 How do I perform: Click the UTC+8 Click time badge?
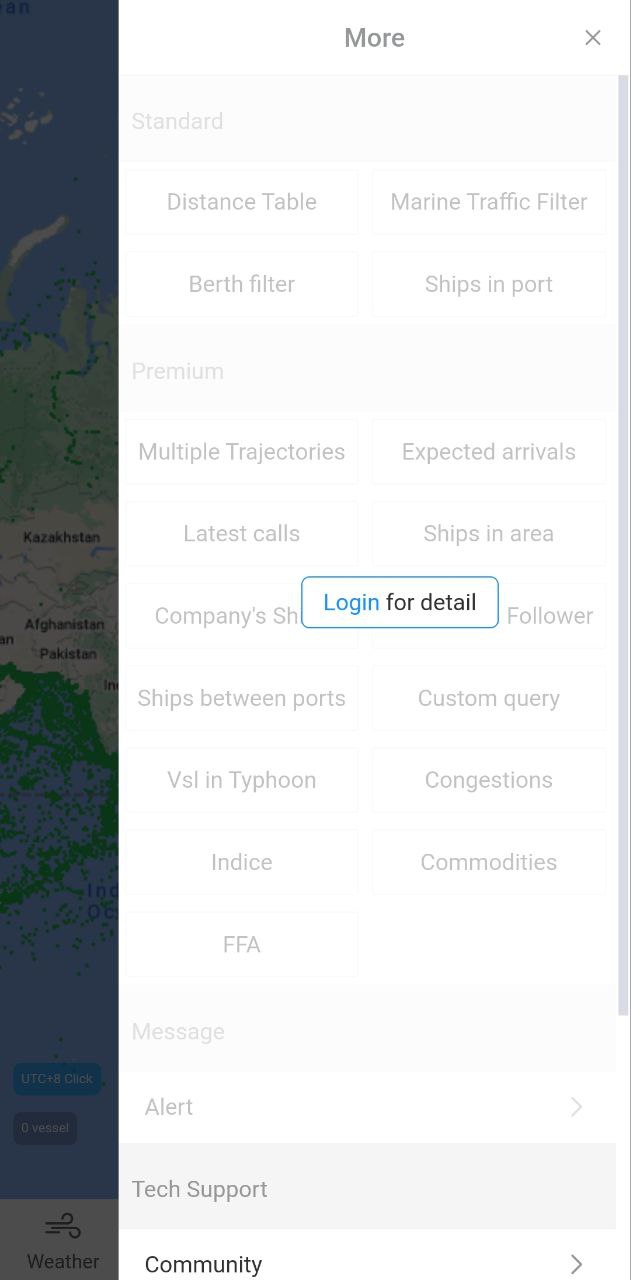click(57, 1079)
